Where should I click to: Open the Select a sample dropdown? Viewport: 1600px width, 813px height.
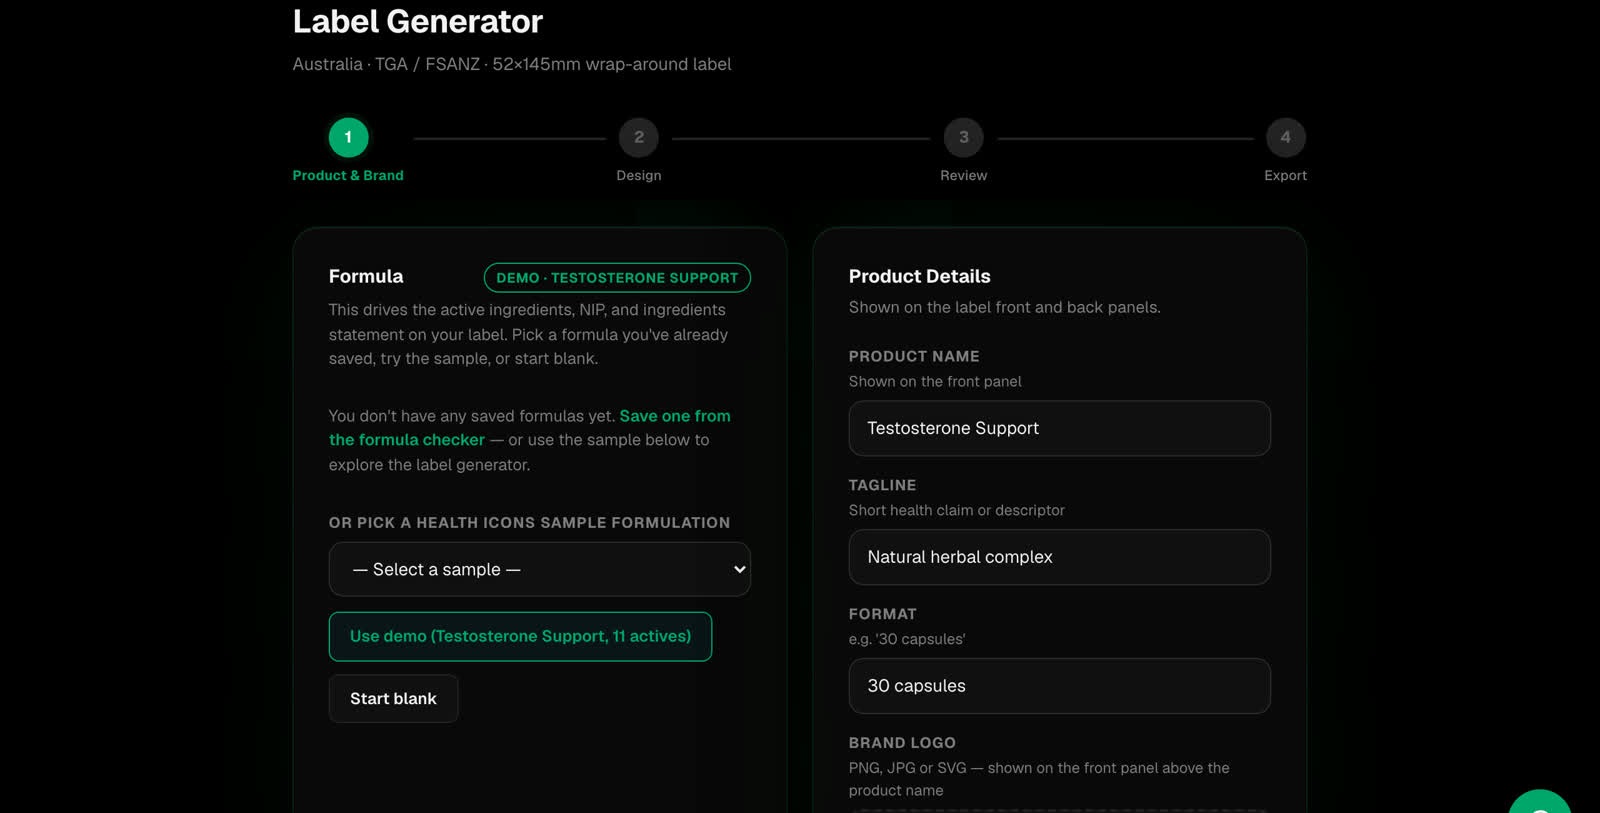point(540,569)
